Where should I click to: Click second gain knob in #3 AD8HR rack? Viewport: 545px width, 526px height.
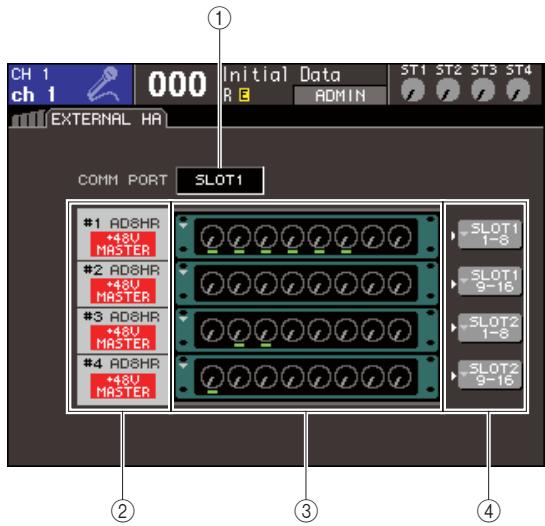pyautogui.click(x=239, y=330)
